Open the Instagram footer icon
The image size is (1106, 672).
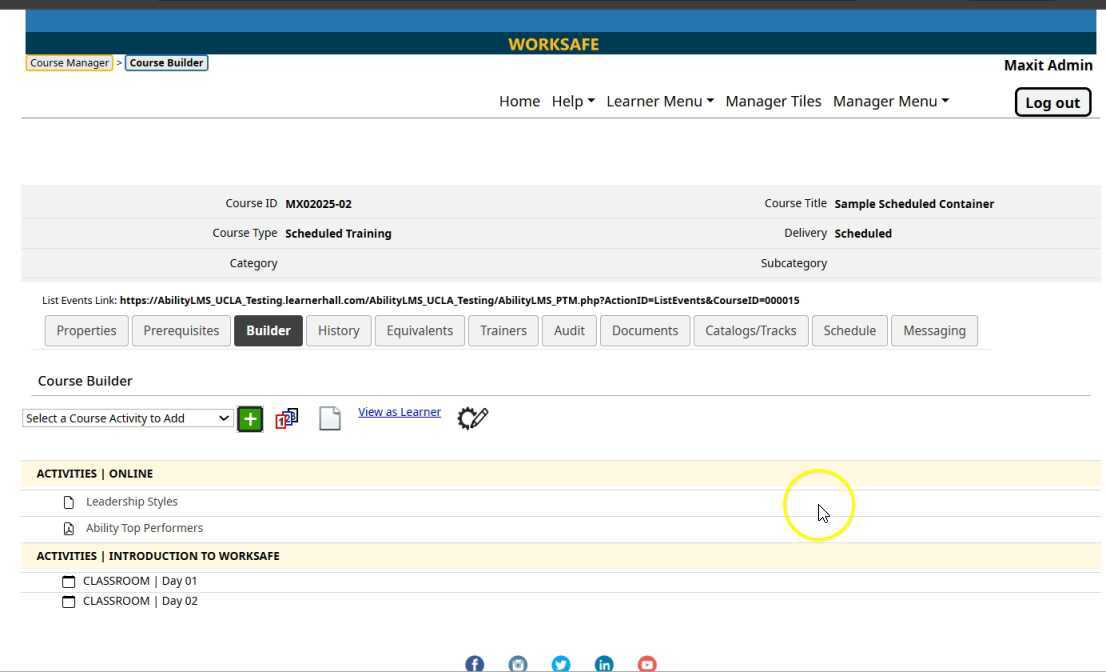(518, 664)
